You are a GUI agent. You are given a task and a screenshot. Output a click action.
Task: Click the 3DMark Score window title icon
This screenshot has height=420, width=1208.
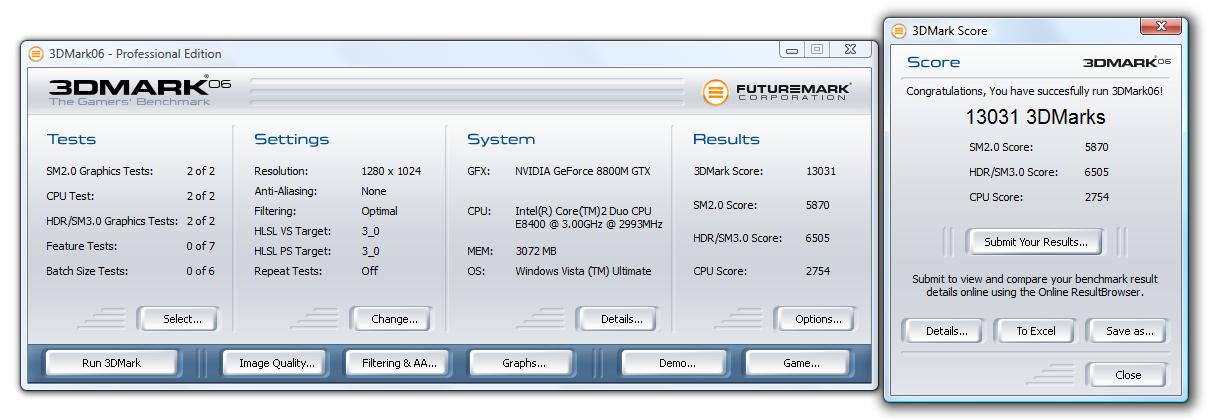(x=899, y=31)
